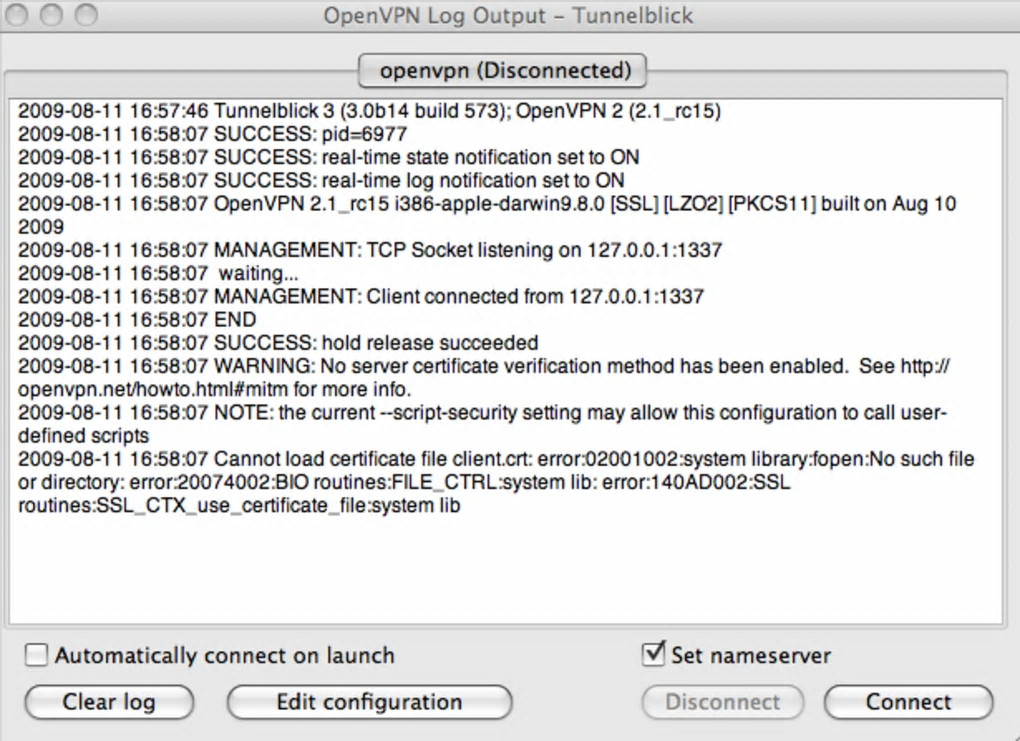This screenshot has height=741, width=1020.
Task: Click the Cannot load certificate file client.crt line
Action: point(496,482)
